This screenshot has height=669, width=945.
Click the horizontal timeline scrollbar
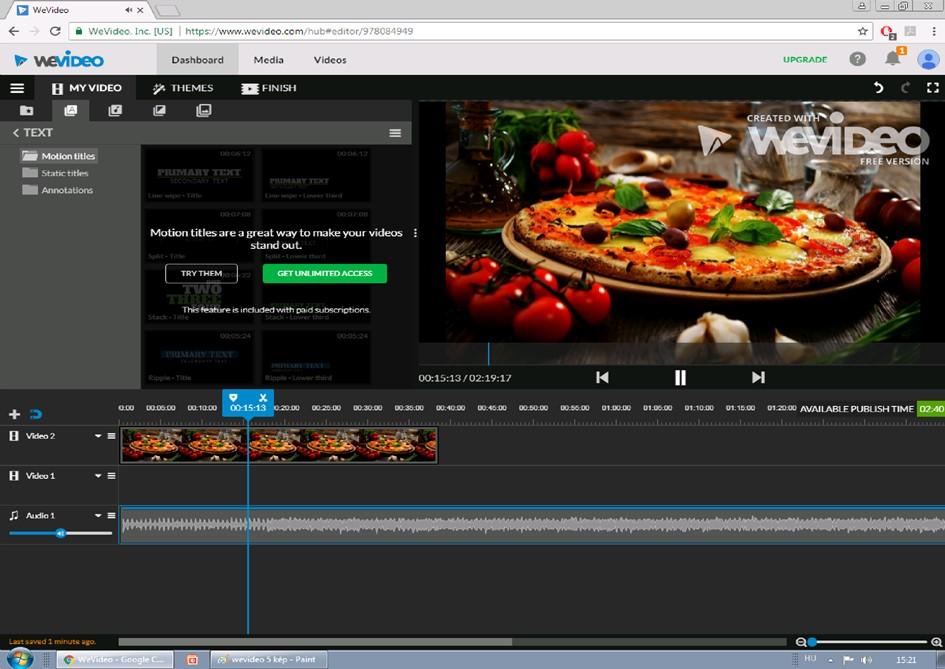(x=315, y=642)
